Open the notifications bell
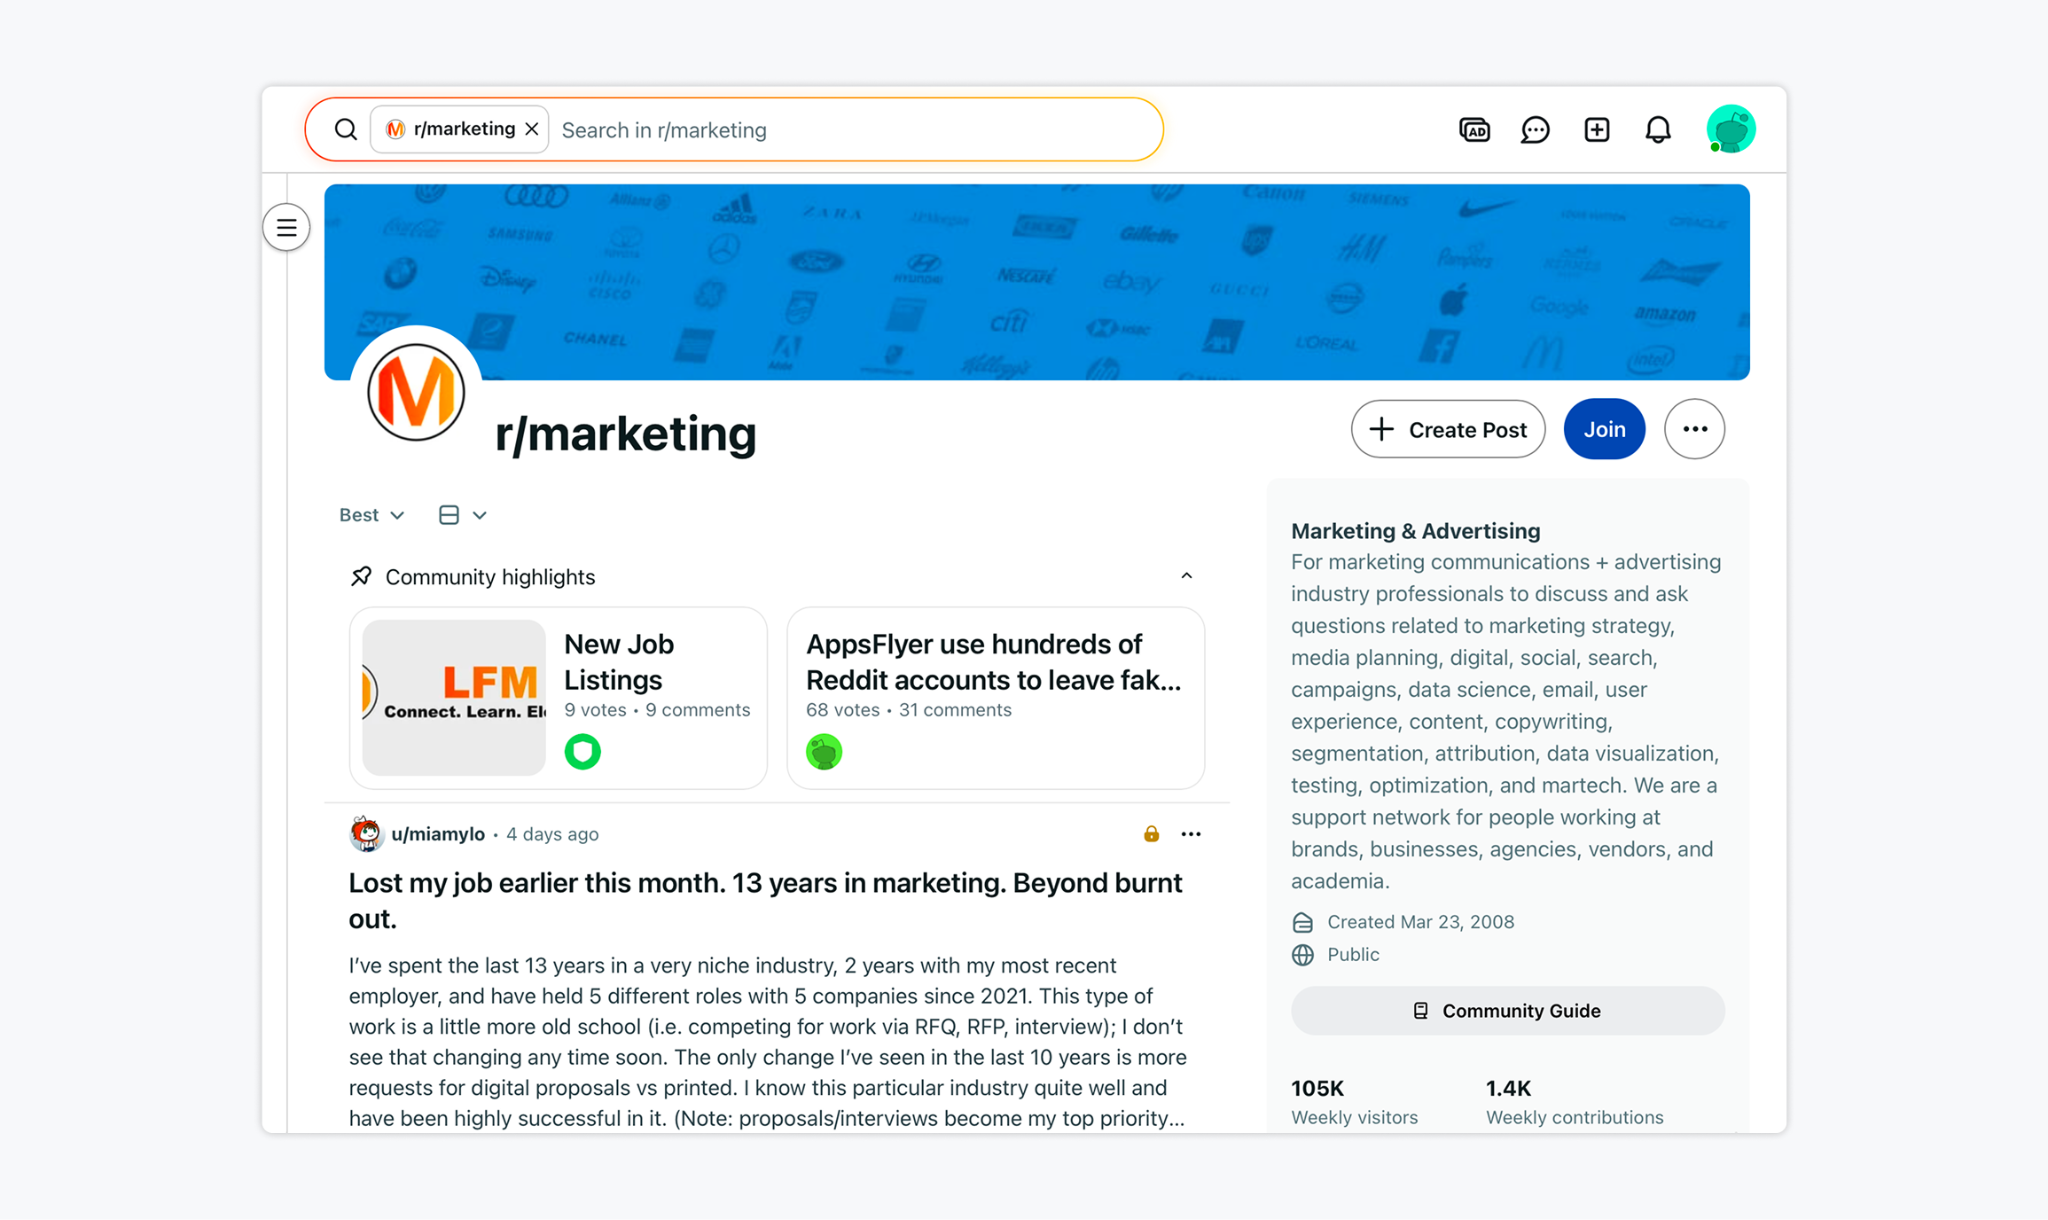The height and width of the screenshot is (1220, 2048). coord(1658,130)
